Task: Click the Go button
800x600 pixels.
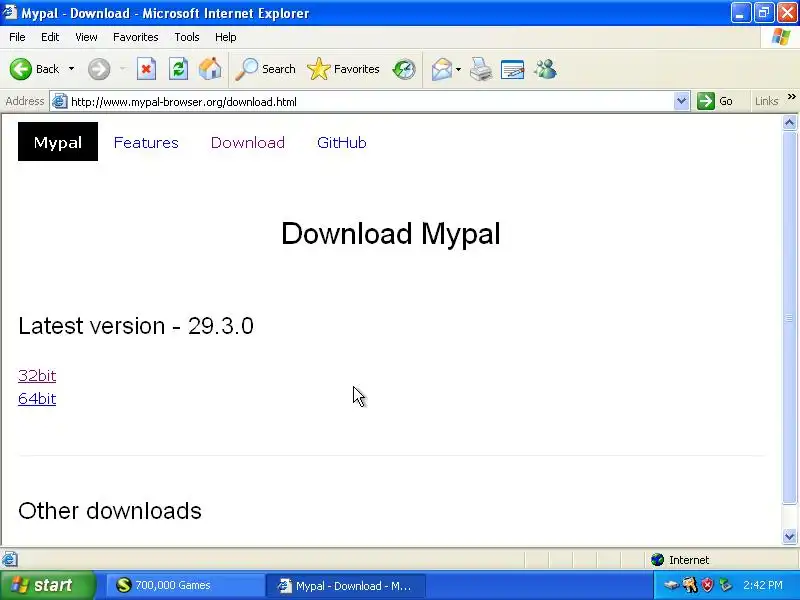Action: tap(716, 102)
